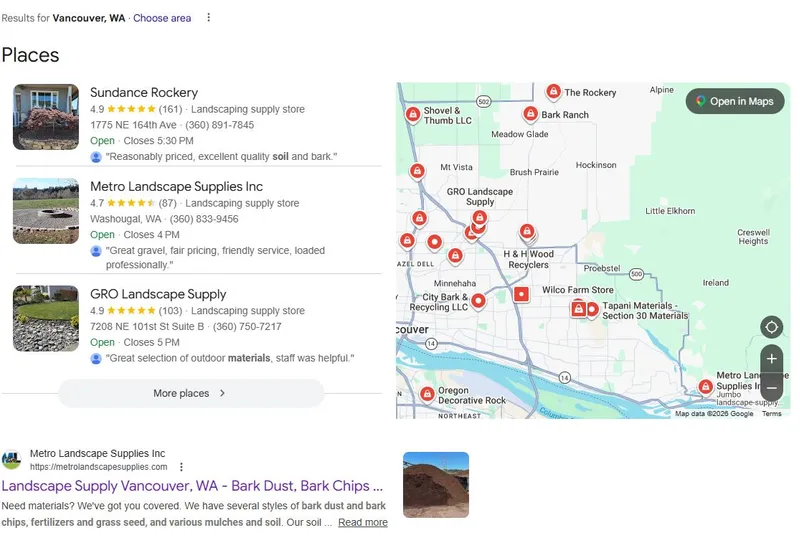
Task: Open Landscape Supply Vancouver, WA result link
Action: (x=192, y=486)
